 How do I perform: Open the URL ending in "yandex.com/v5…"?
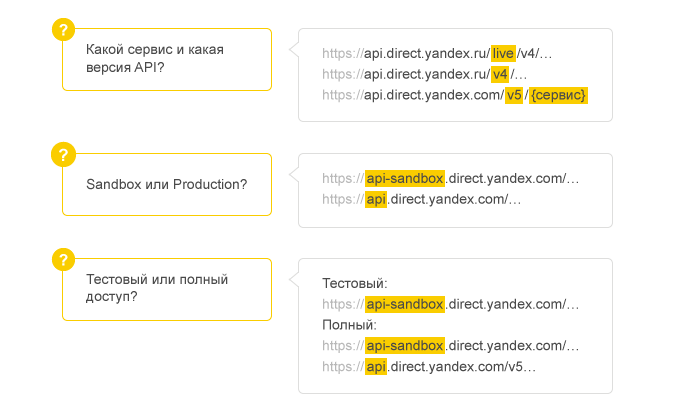[430, 367]
